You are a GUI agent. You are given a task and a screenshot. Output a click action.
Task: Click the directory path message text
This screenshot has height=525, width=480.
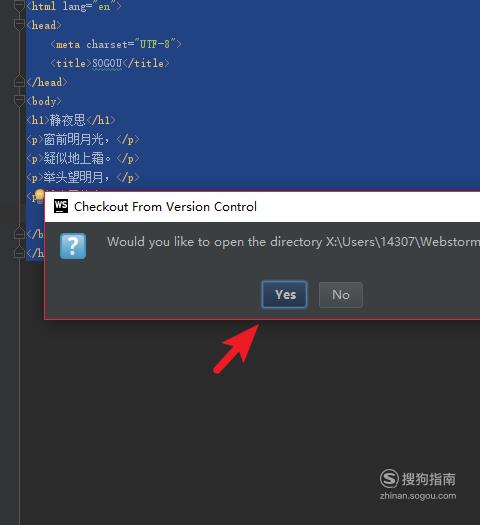click(x=293, y=242)
